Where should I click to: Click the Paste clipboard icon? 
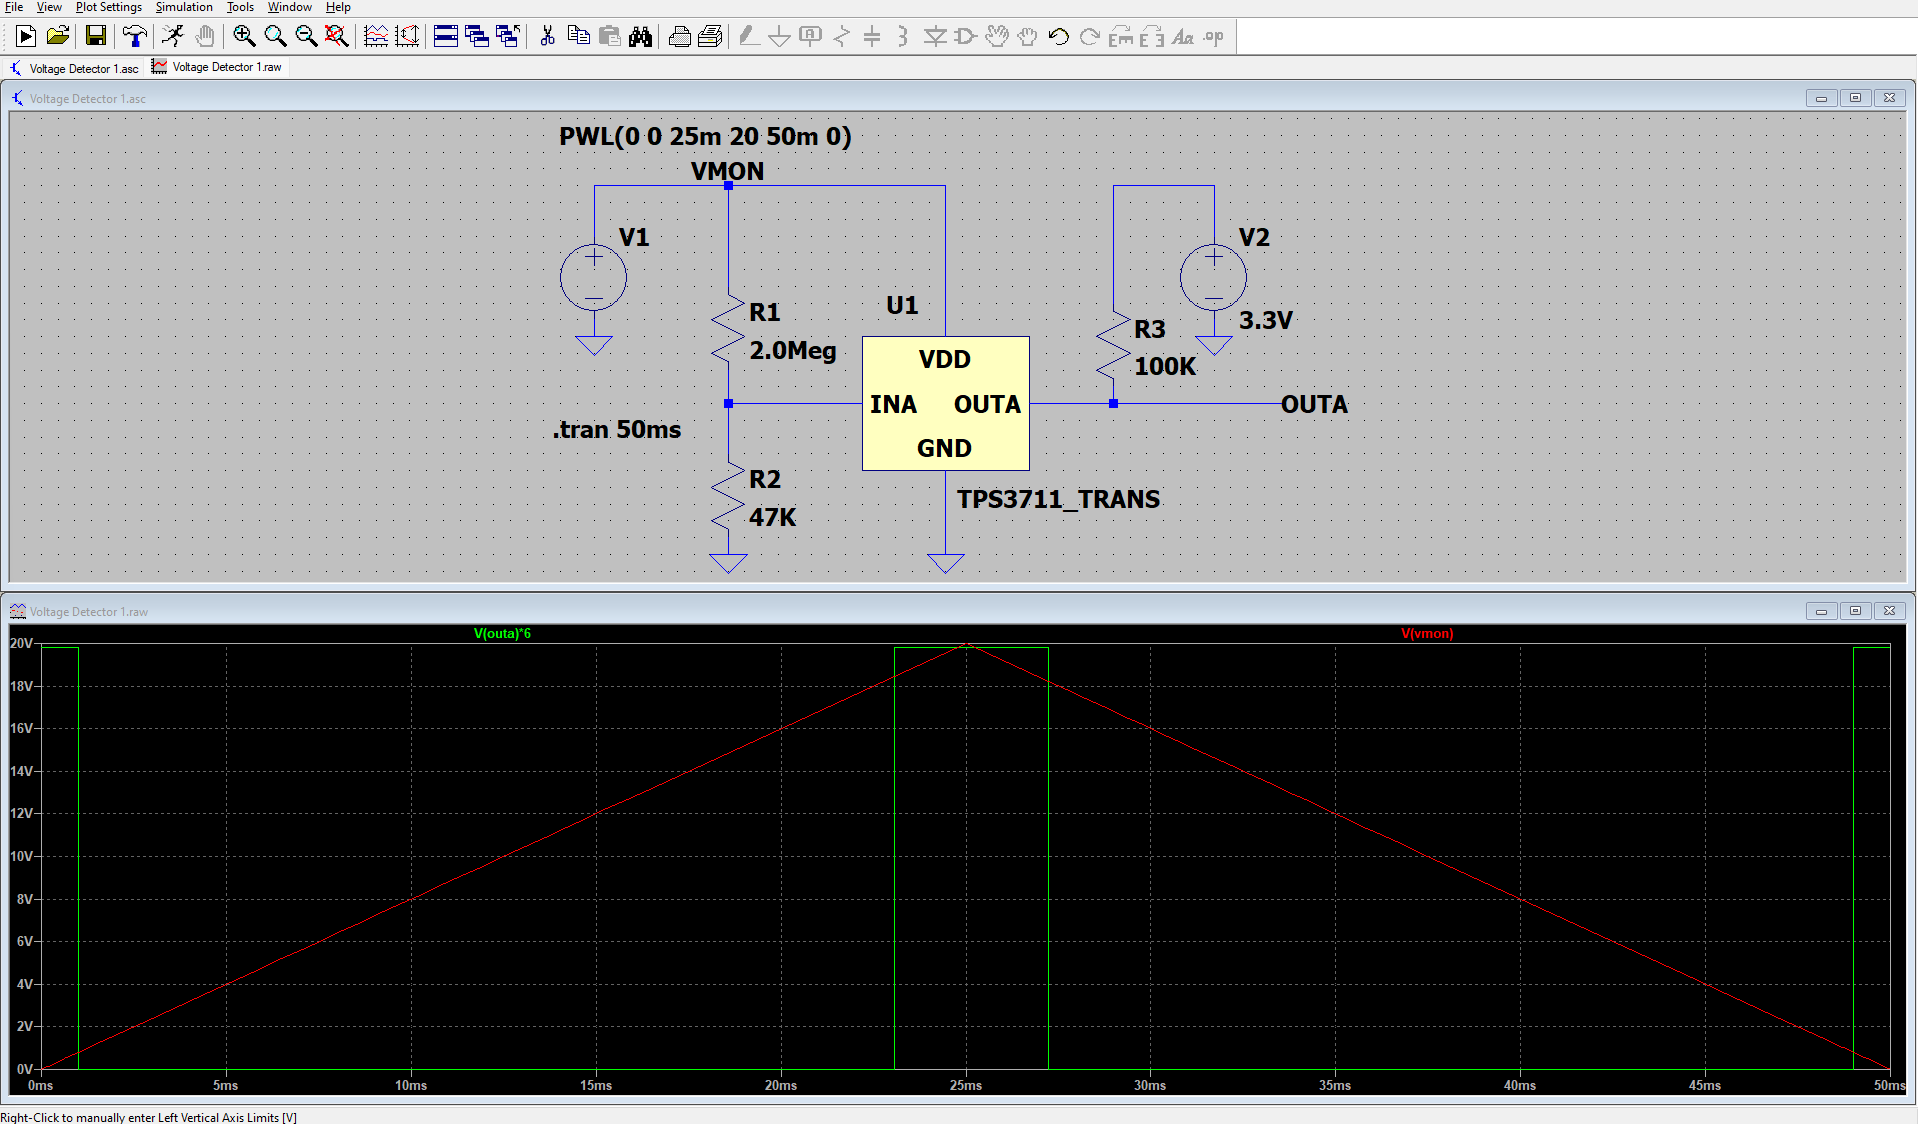click(609, 37)
